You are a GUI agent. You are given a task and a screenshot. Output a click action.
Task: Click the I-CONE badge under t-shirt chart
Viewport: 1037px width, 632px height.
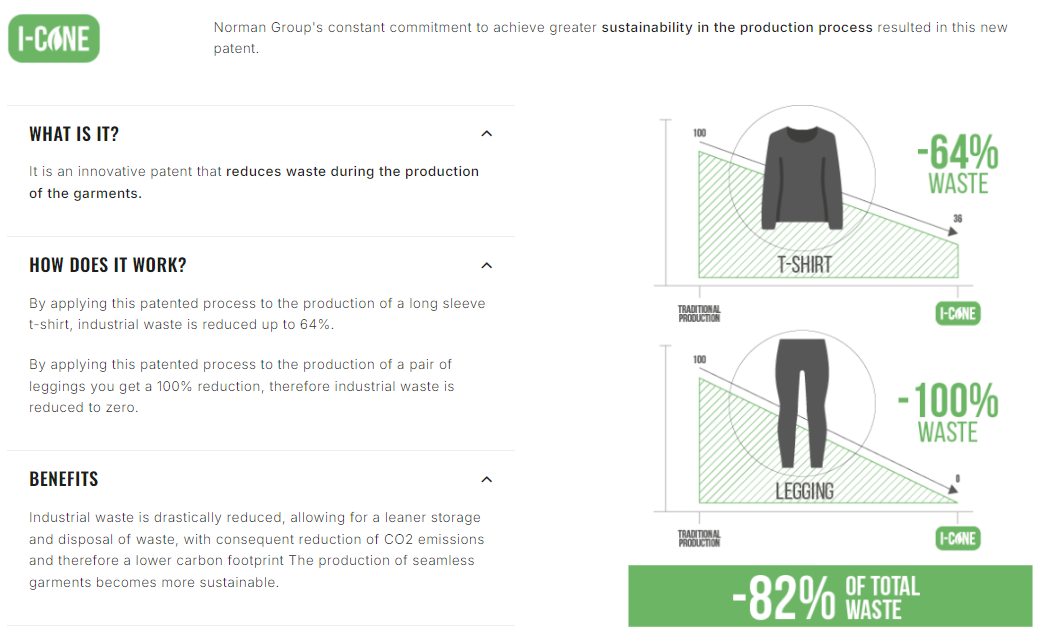click(x=957, y=313)
